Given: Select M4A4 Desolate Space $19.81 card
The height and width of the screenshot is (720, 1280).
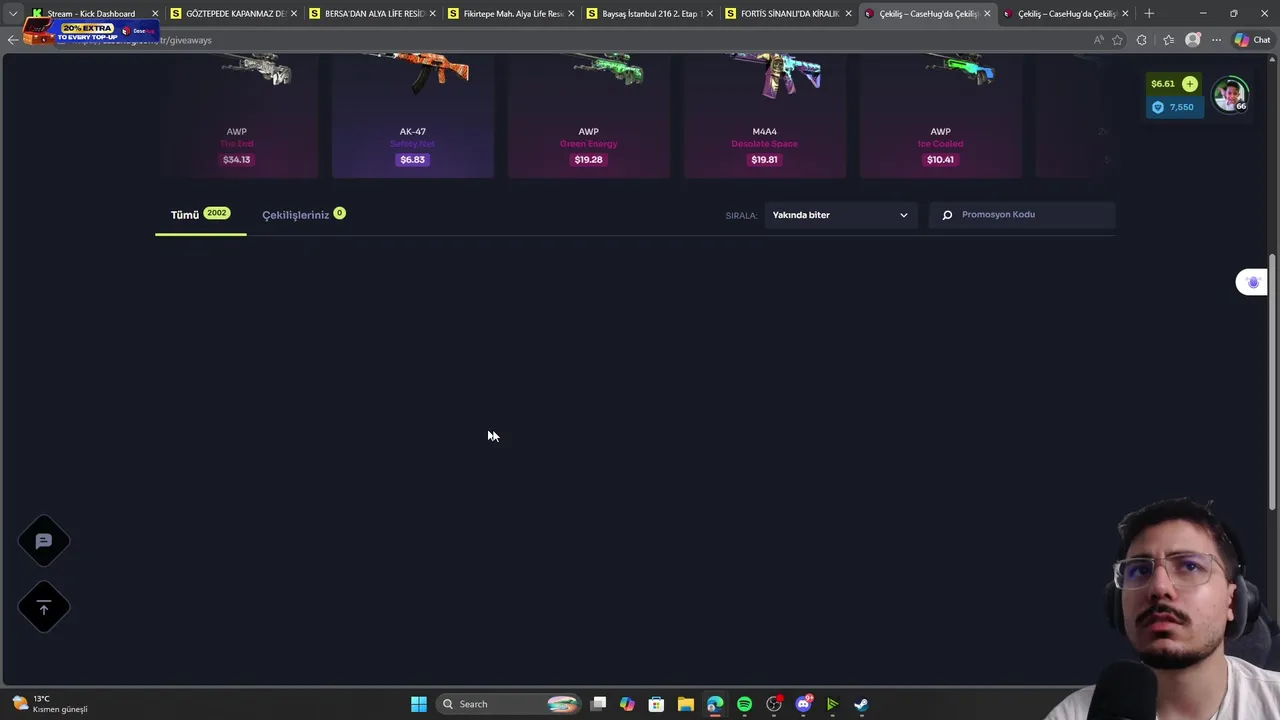Looking at the screenshot, I should click(765, 117).
